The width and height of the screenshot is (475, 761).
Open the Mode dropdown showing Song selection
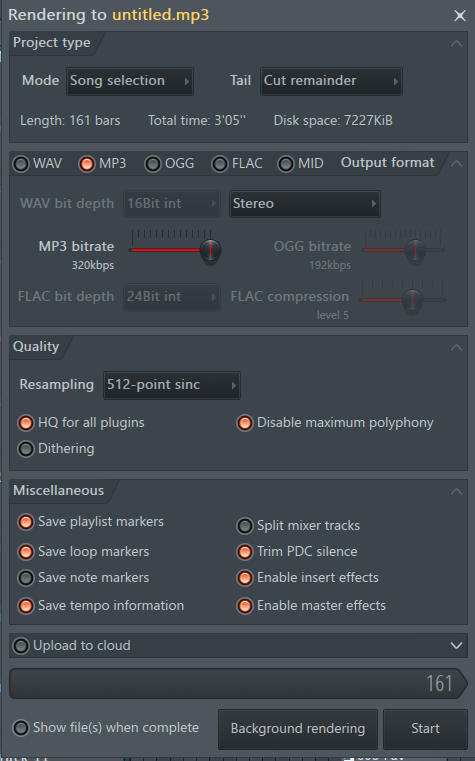[130, 81]
